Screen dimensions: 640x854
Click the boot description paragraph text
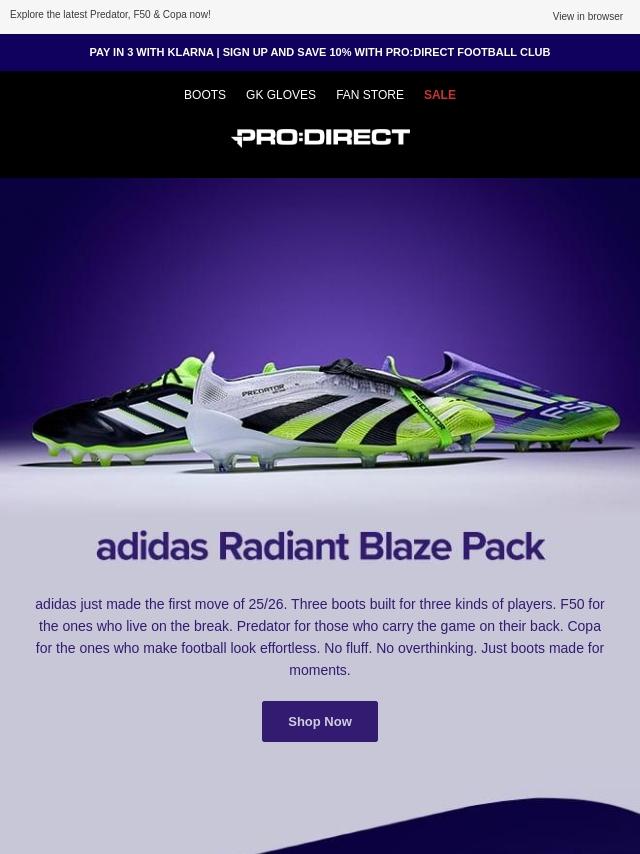320,637
